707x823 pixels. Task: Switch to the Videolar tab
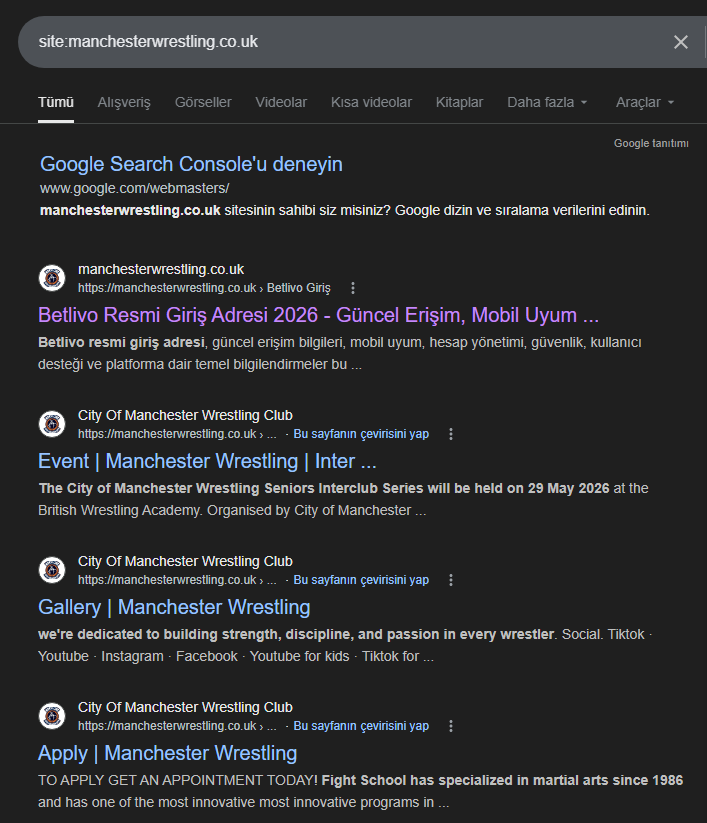281,102
